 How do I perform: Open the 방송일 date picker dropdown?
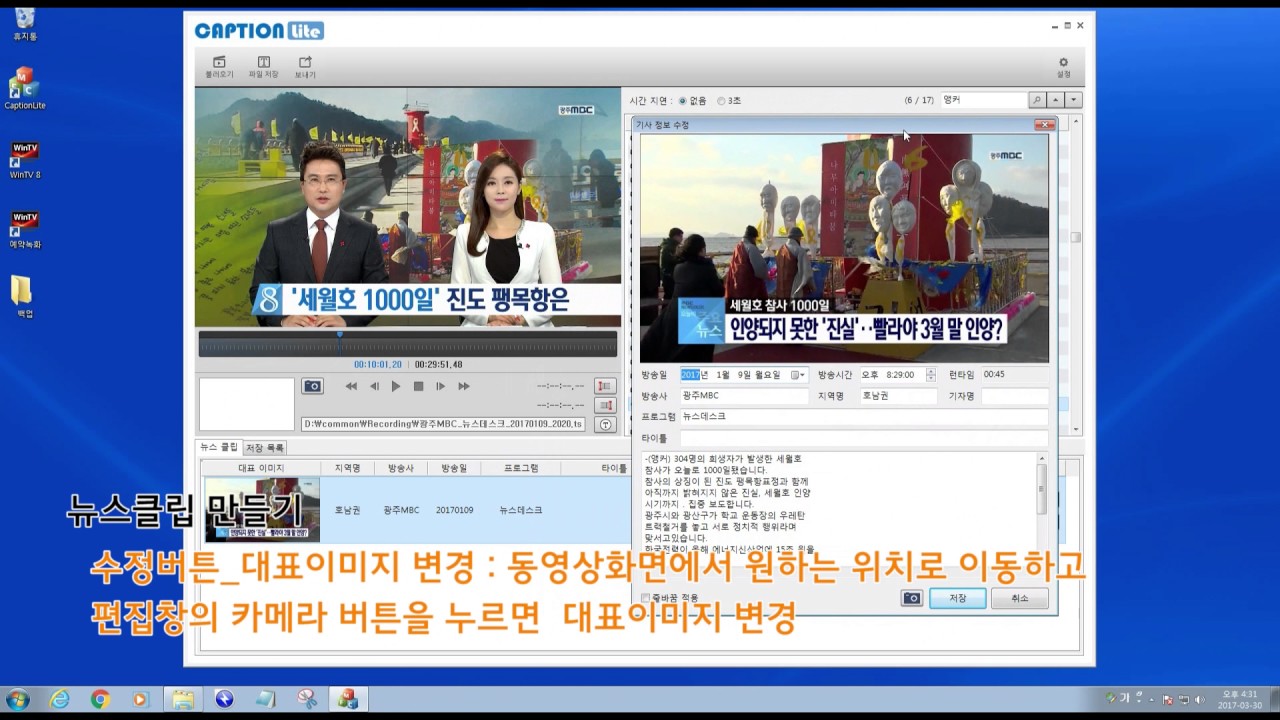pos(798,375)
